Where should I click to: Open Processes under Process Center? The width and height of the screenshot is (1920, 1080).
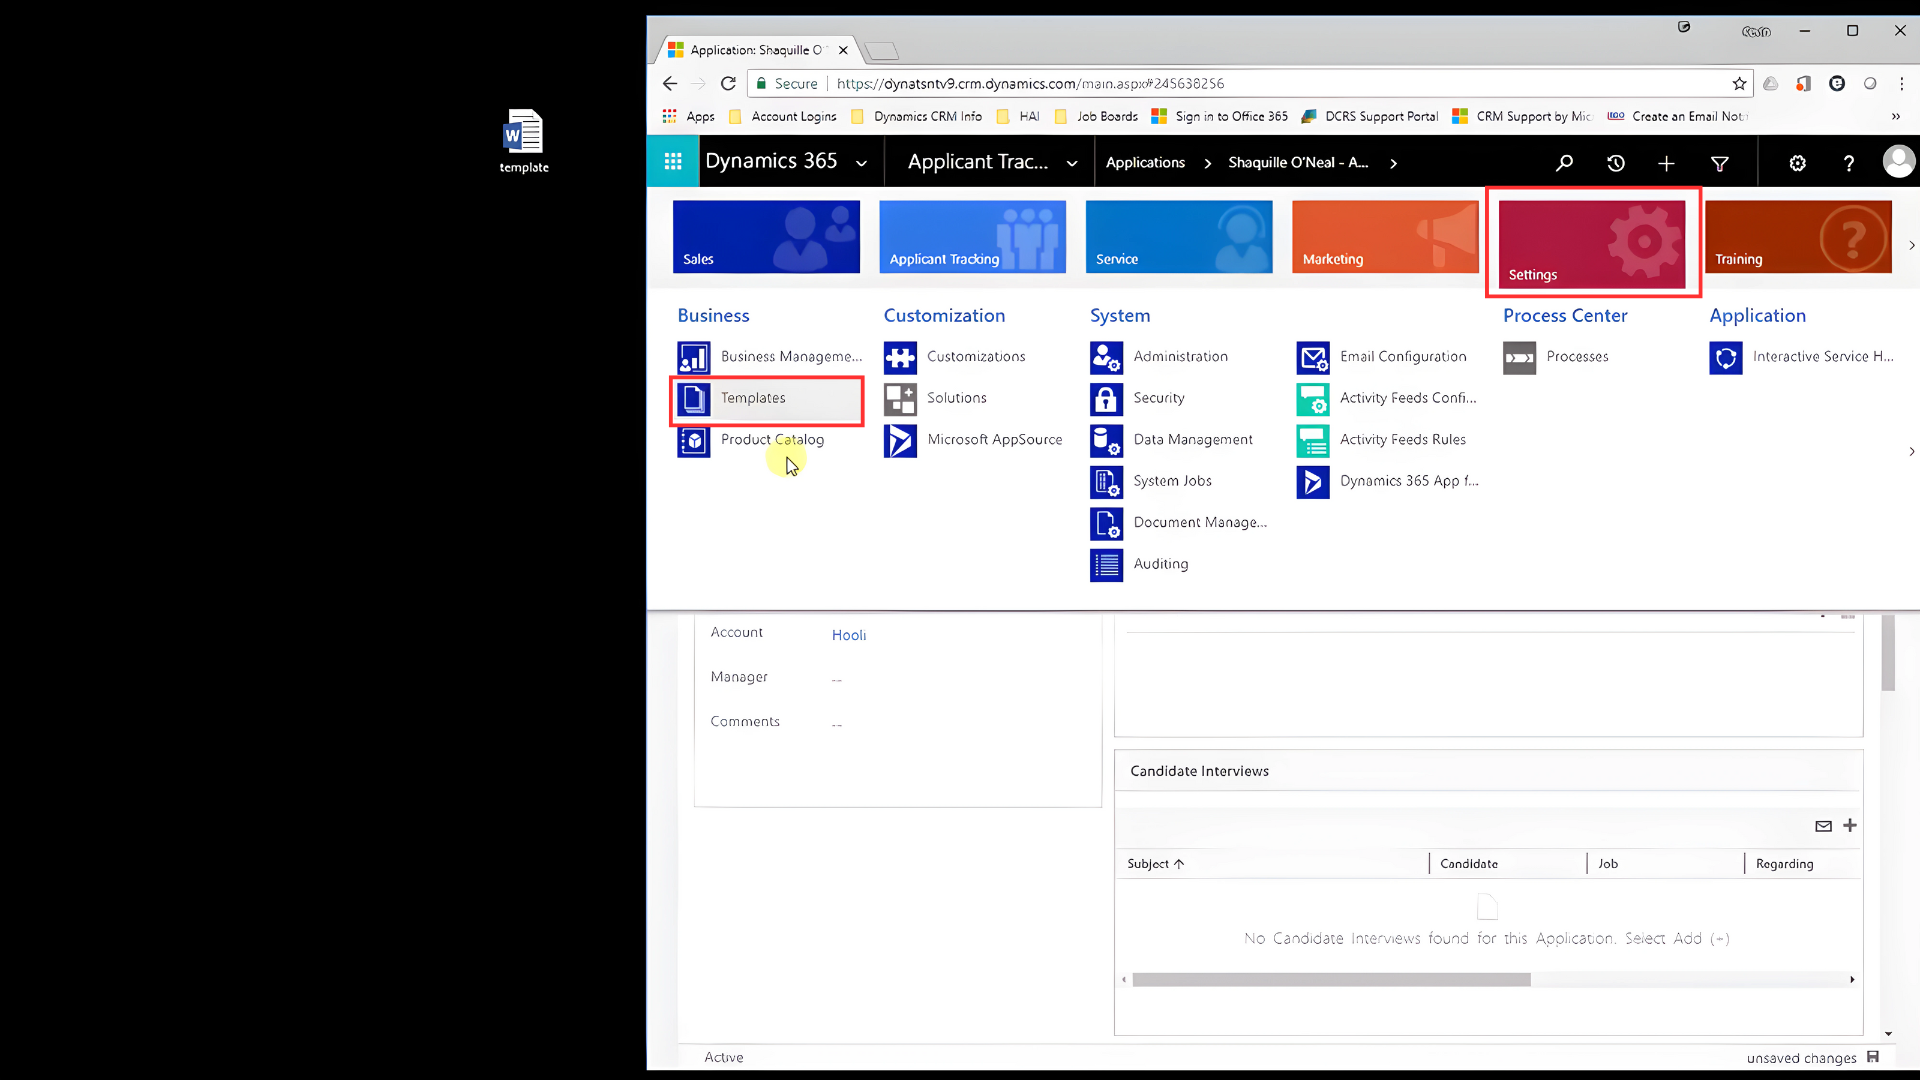click(1557, 357)
